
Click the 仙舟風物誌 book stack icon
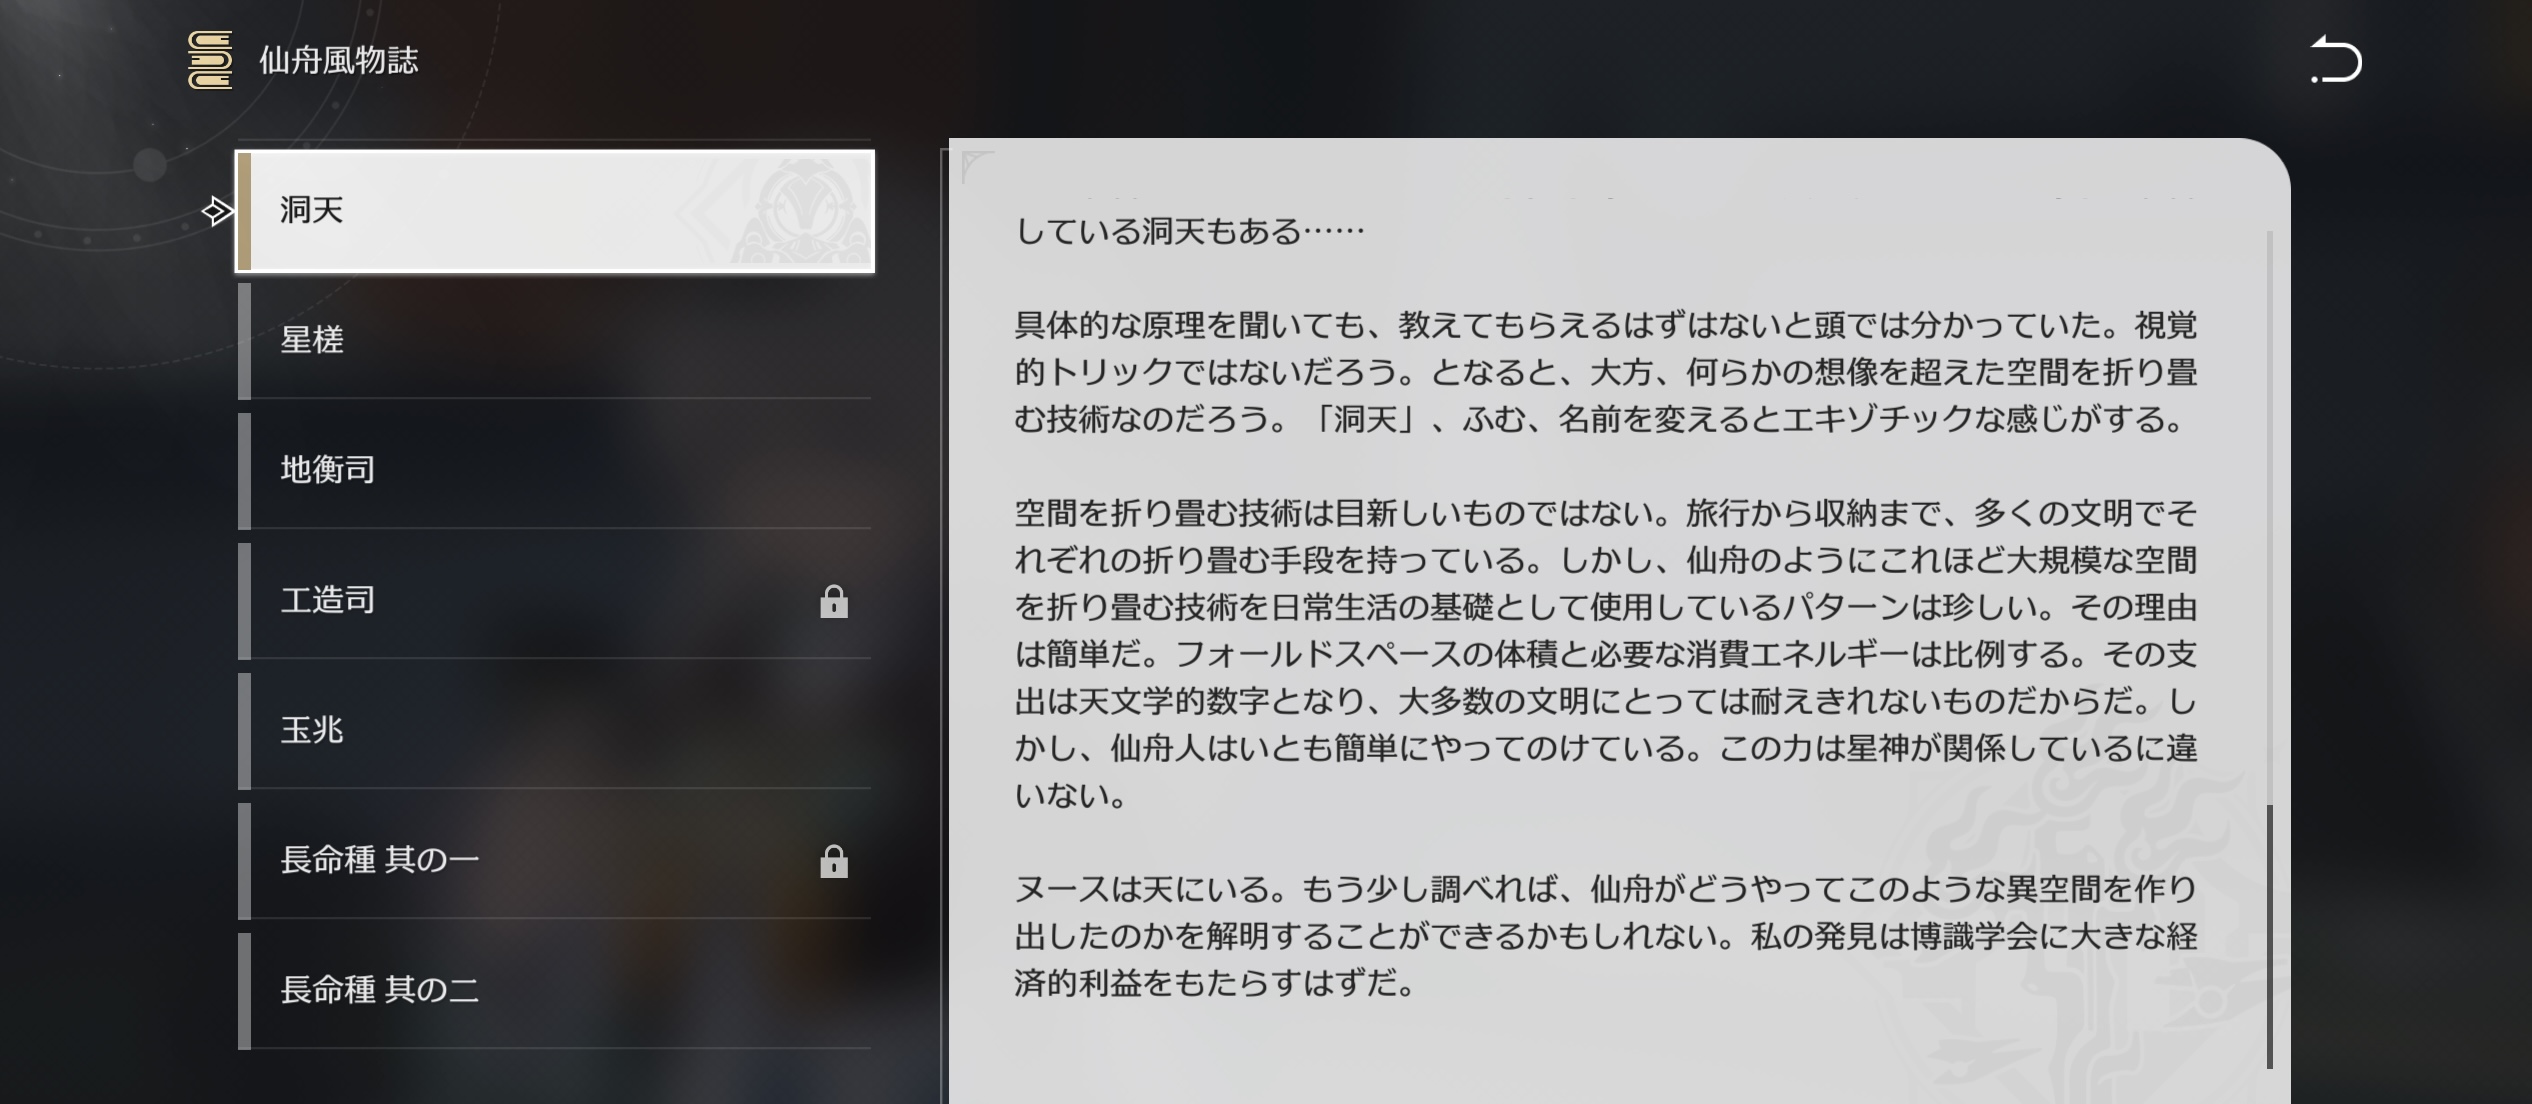click(210, 60)
